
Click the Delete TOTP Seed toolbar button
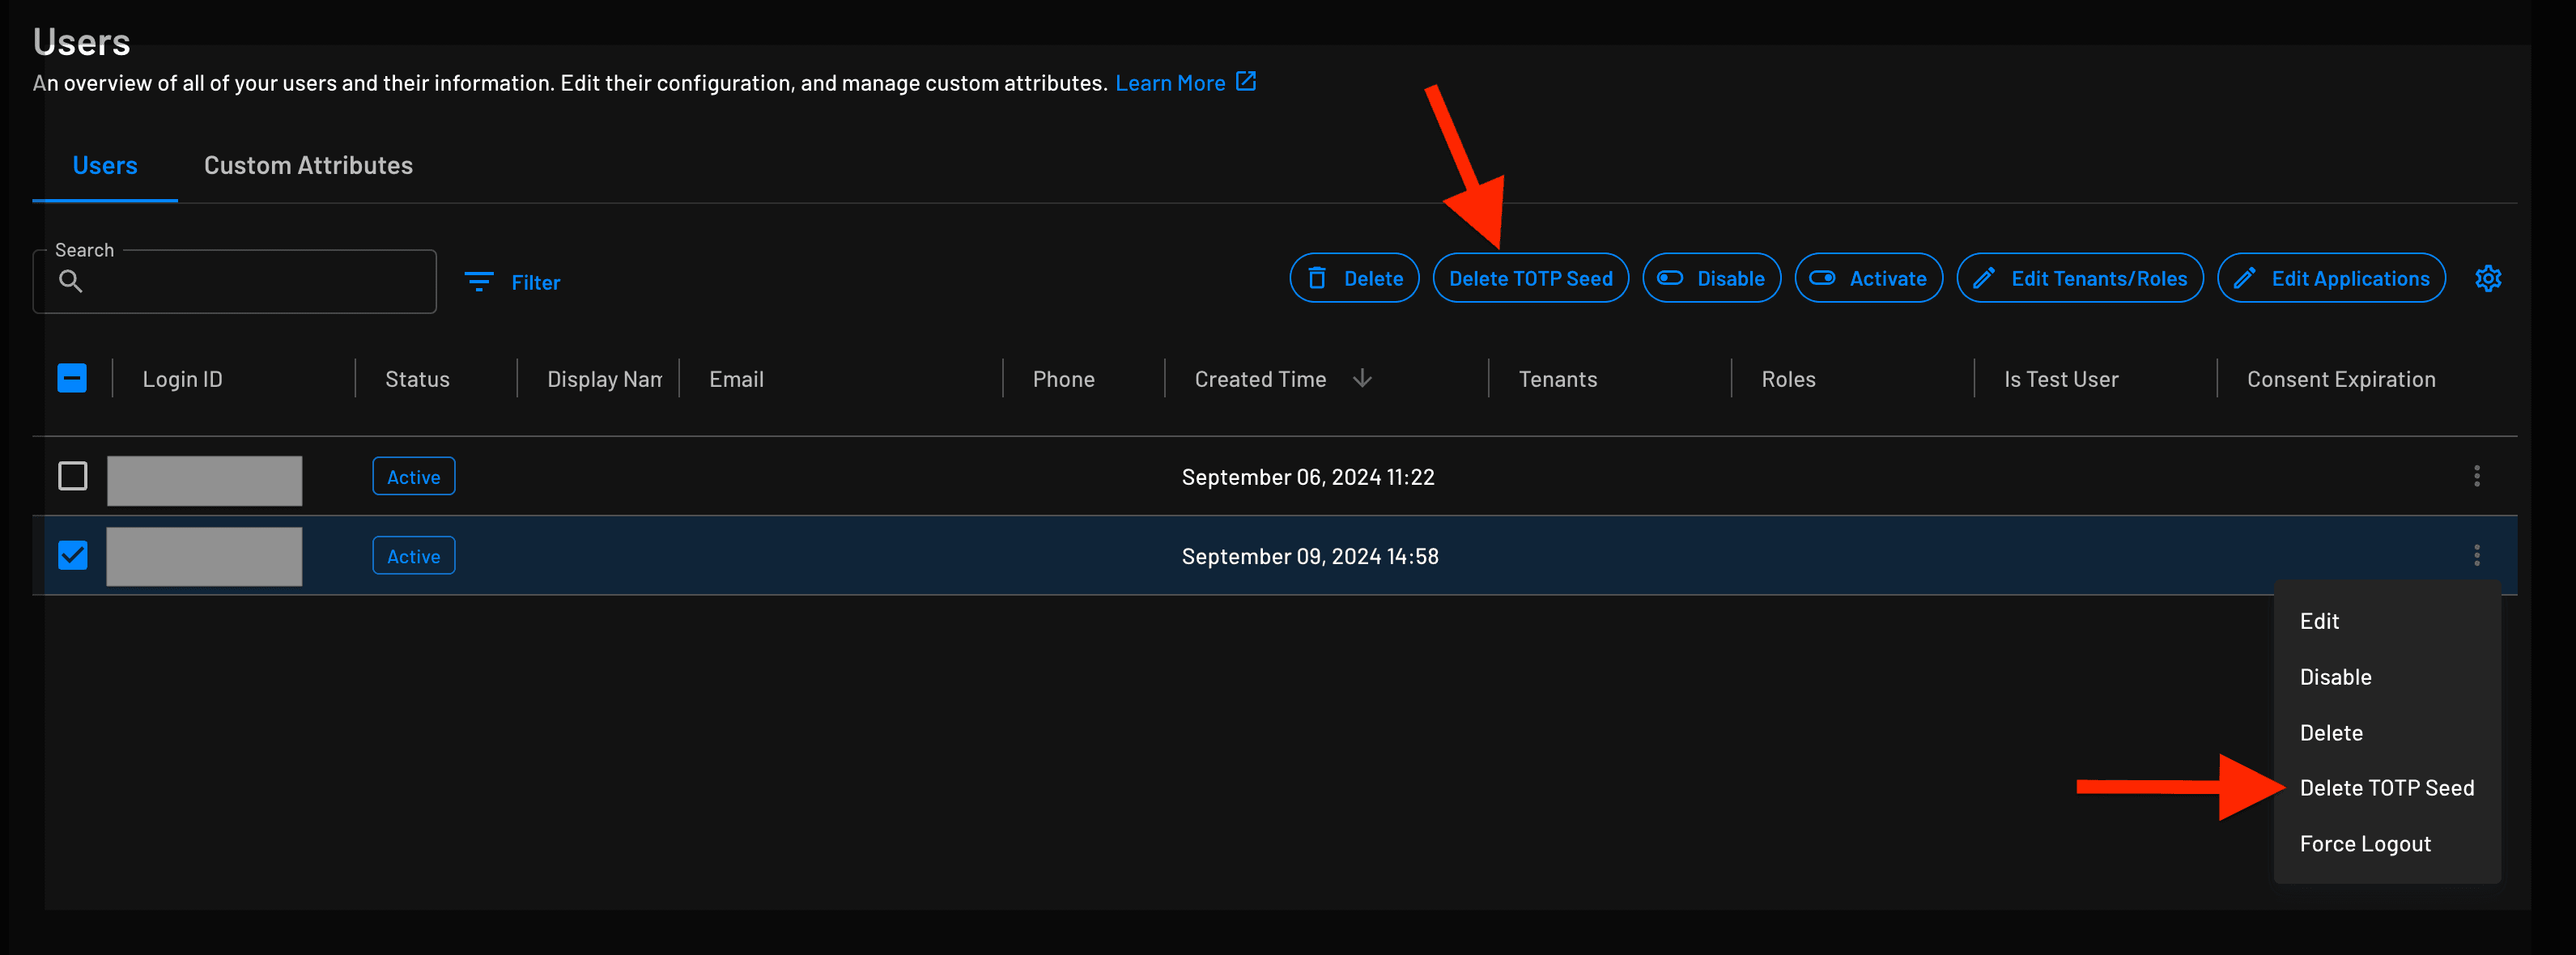tap(1530, 278)
